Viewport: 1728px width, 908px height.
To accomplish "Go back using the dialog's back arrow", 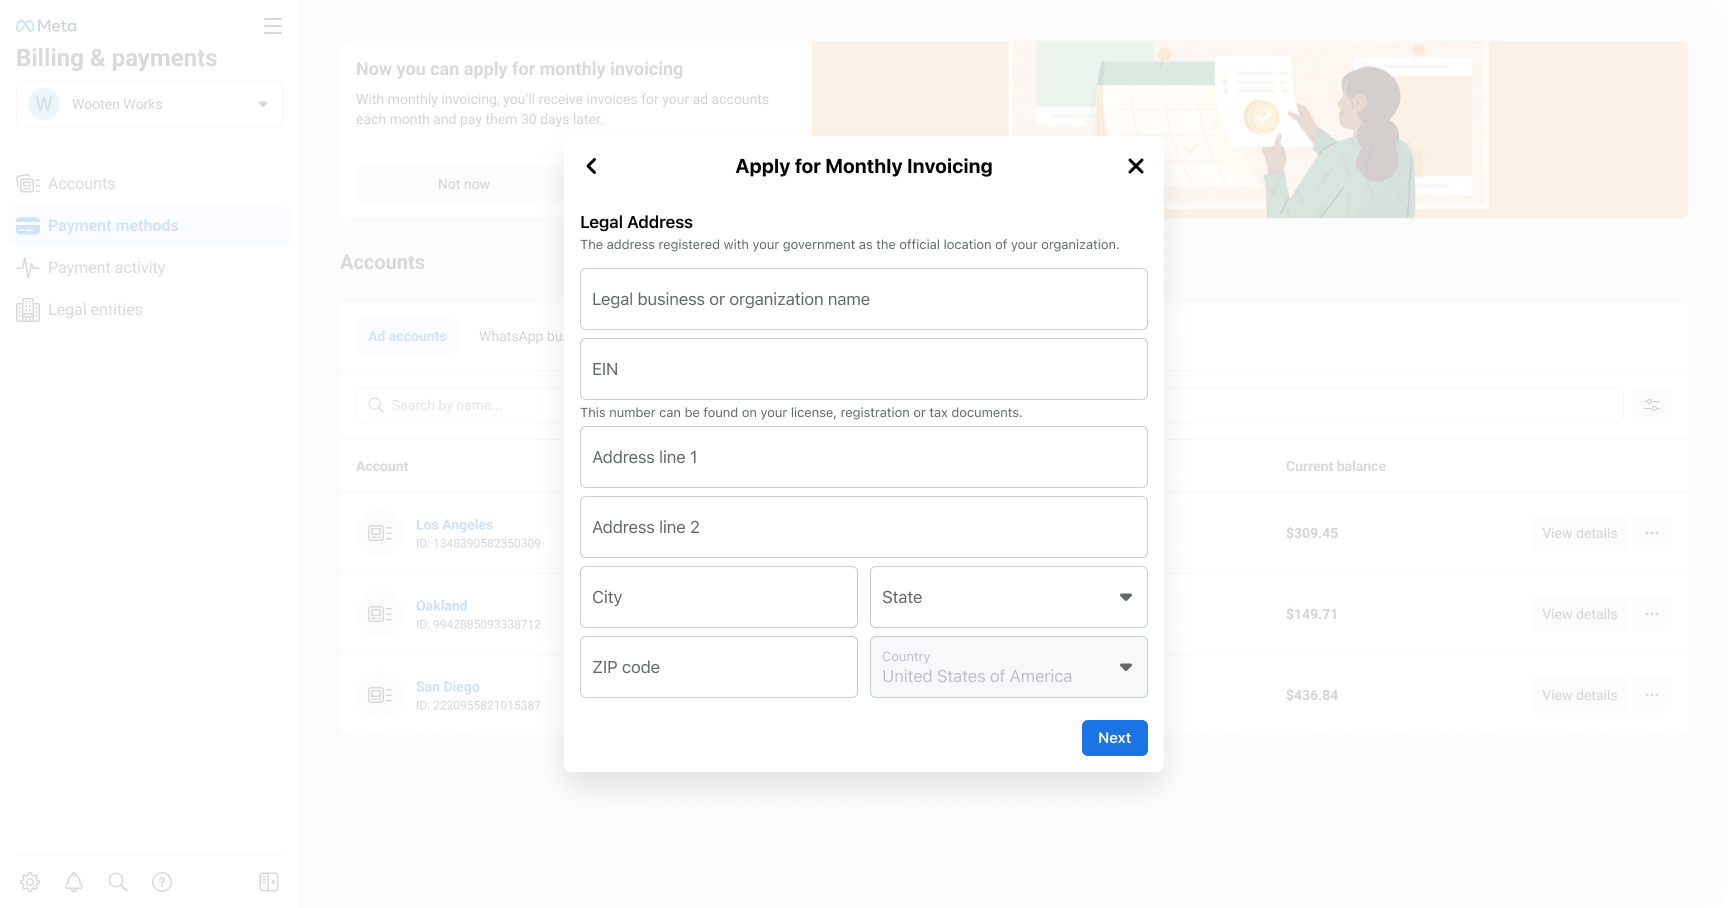I will (592, 166).
